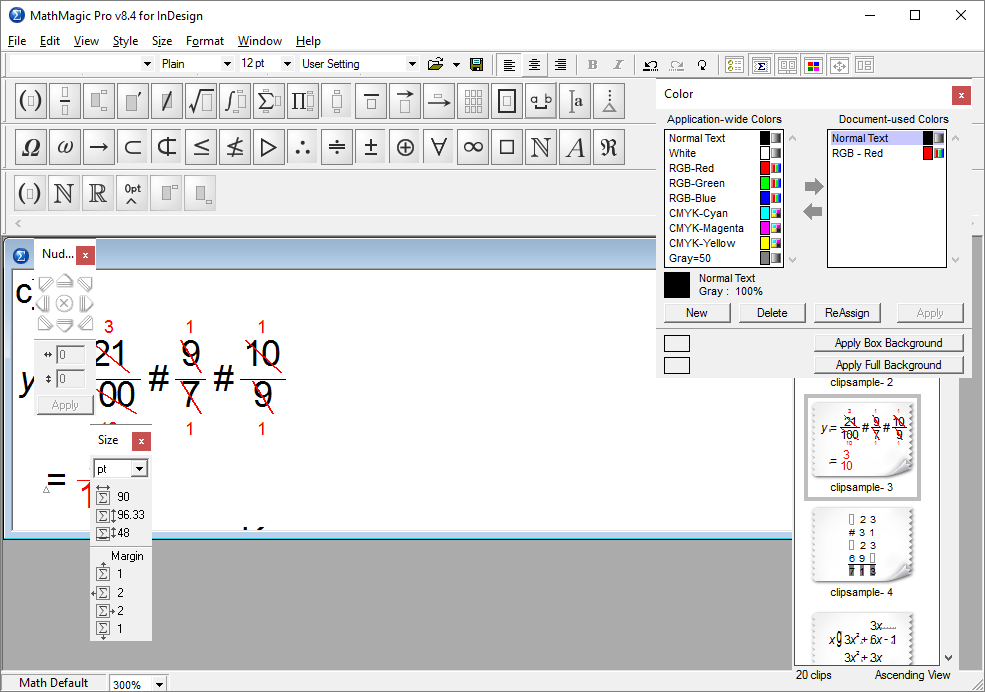Select the fraction template icon
The height and width of the screenshot is (692, 985).
tap(65, 100)
